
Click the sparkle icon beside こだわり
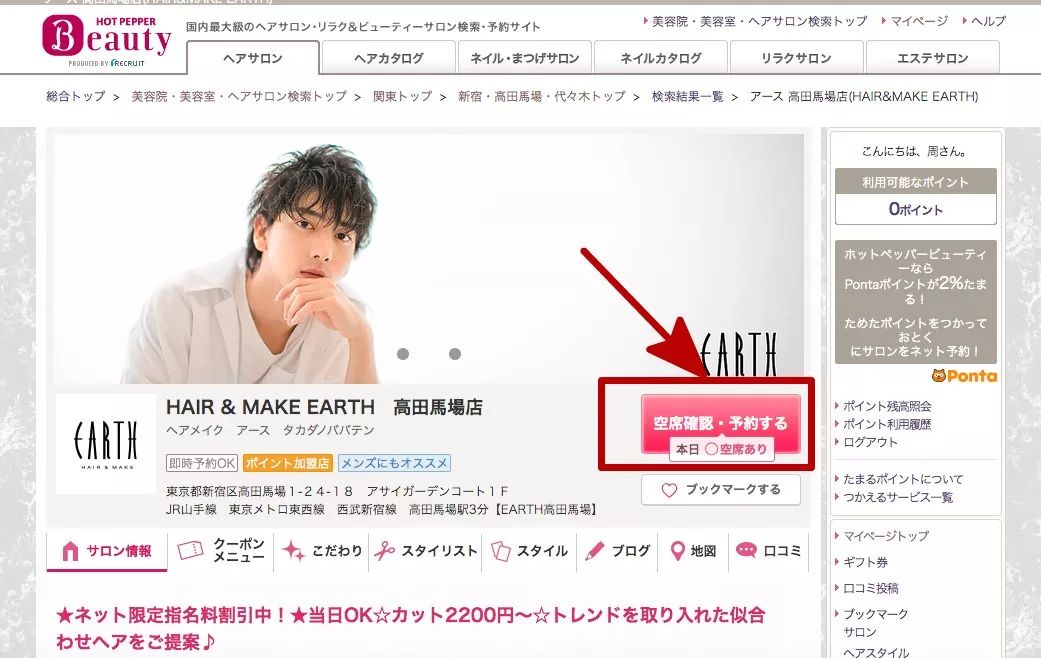pyautogui.click(x=293, y=550)
